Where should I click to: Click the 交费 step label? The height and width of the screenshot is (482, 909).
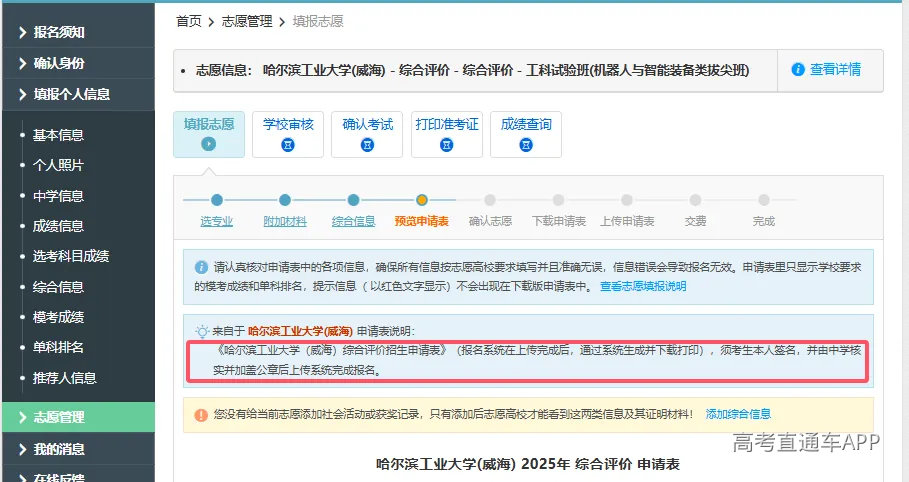click(695, 222)
